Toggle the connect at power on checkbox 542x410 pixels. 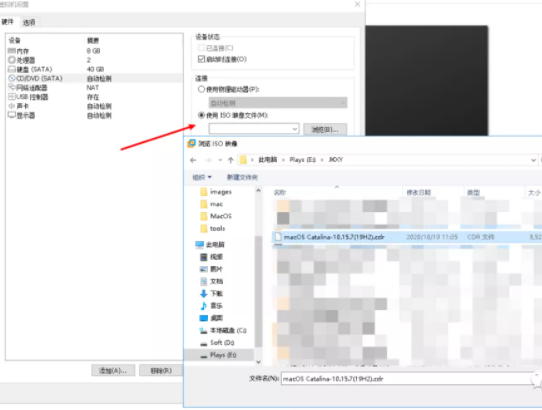pos(202,59)
